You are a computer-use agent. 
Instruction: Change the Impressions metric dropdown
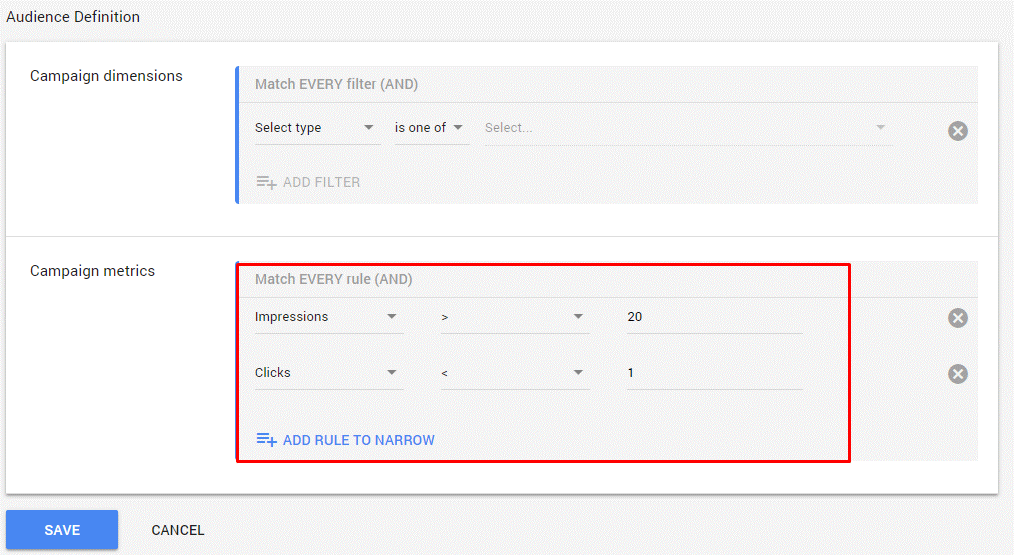[328, 317]
